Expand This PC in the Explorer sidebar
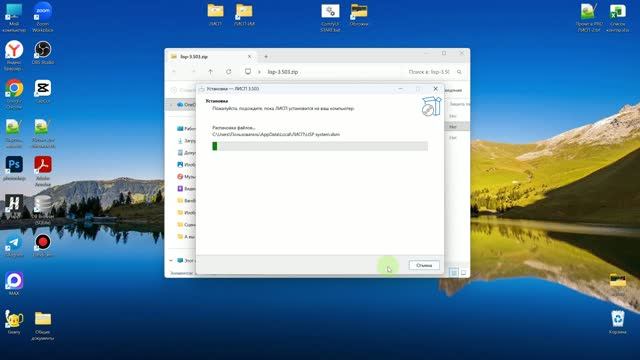The width and height of the screenshot is (640, 360). pos(171,260)
